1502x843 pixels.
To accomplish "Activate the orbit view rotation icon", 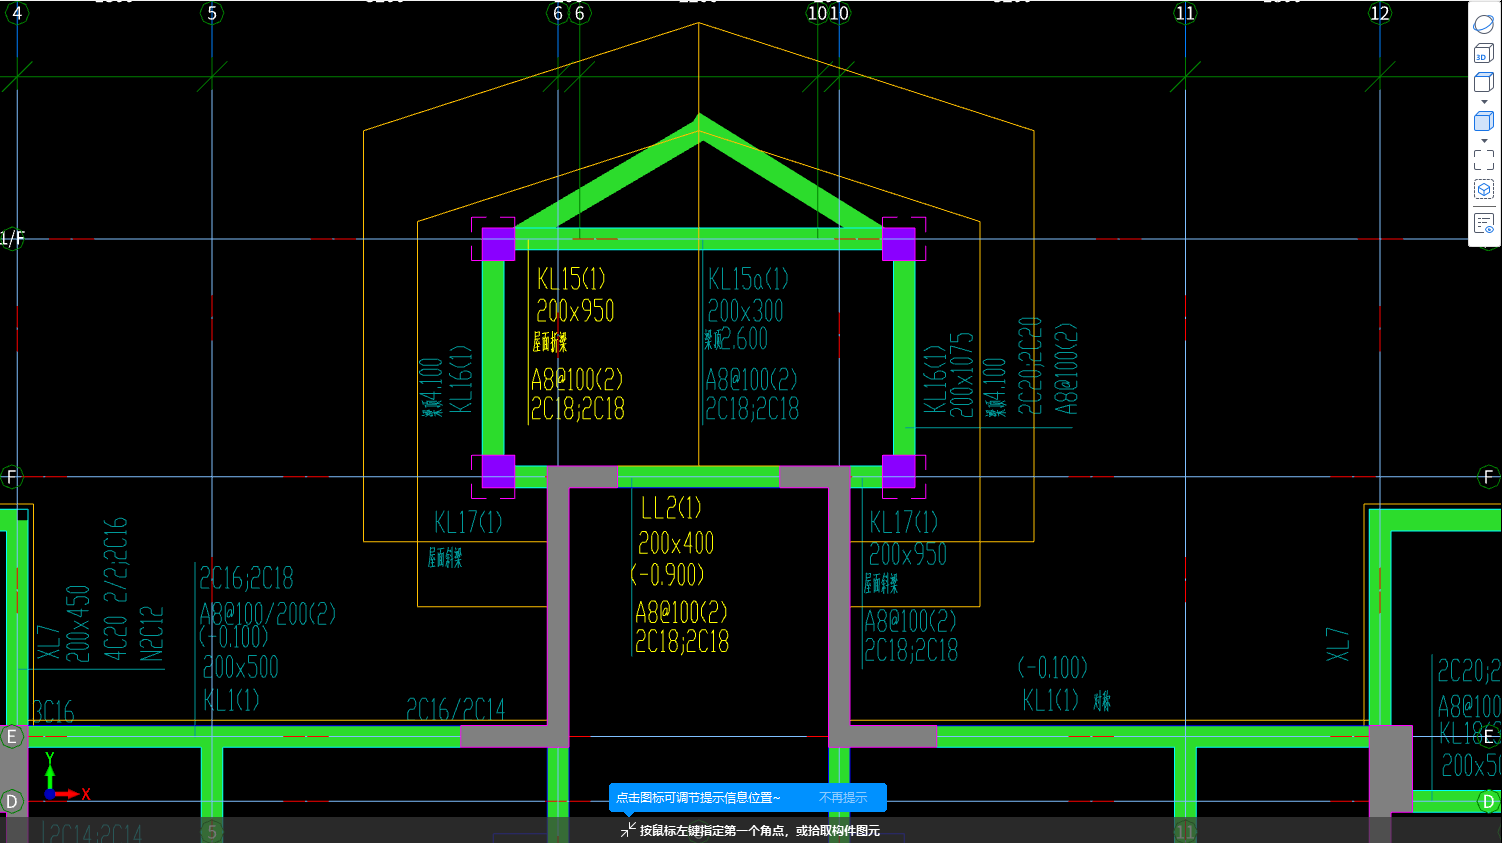I will click(1484, 24).
